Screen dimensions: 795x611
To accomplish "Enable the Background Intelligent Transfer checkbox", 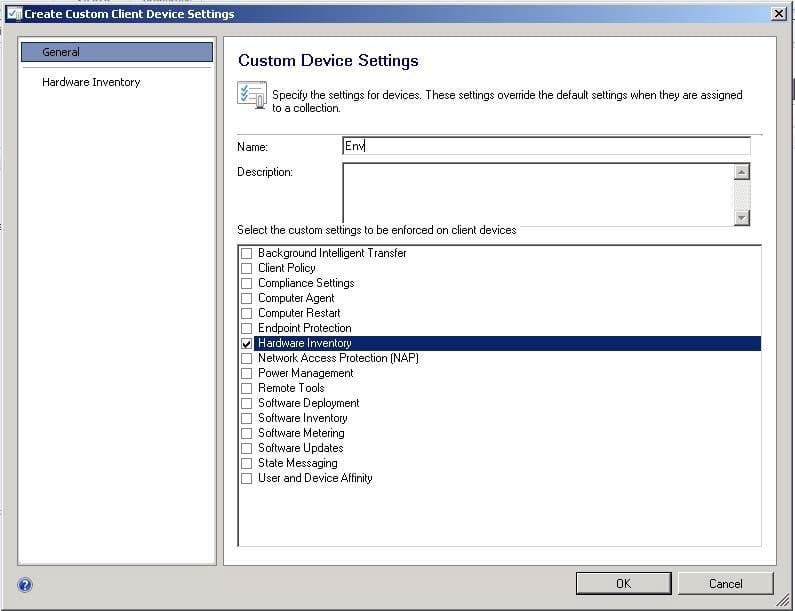I will (247, 254).
